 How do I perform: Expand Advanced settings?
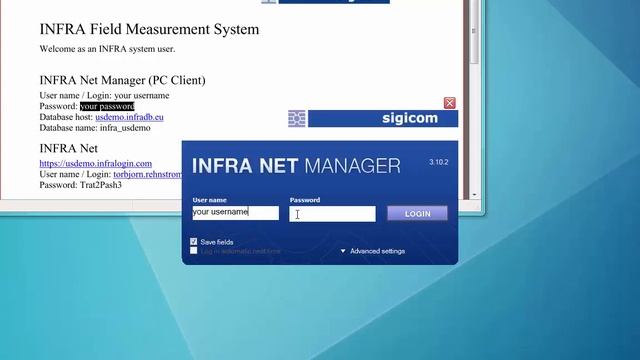tap(373, 251)
